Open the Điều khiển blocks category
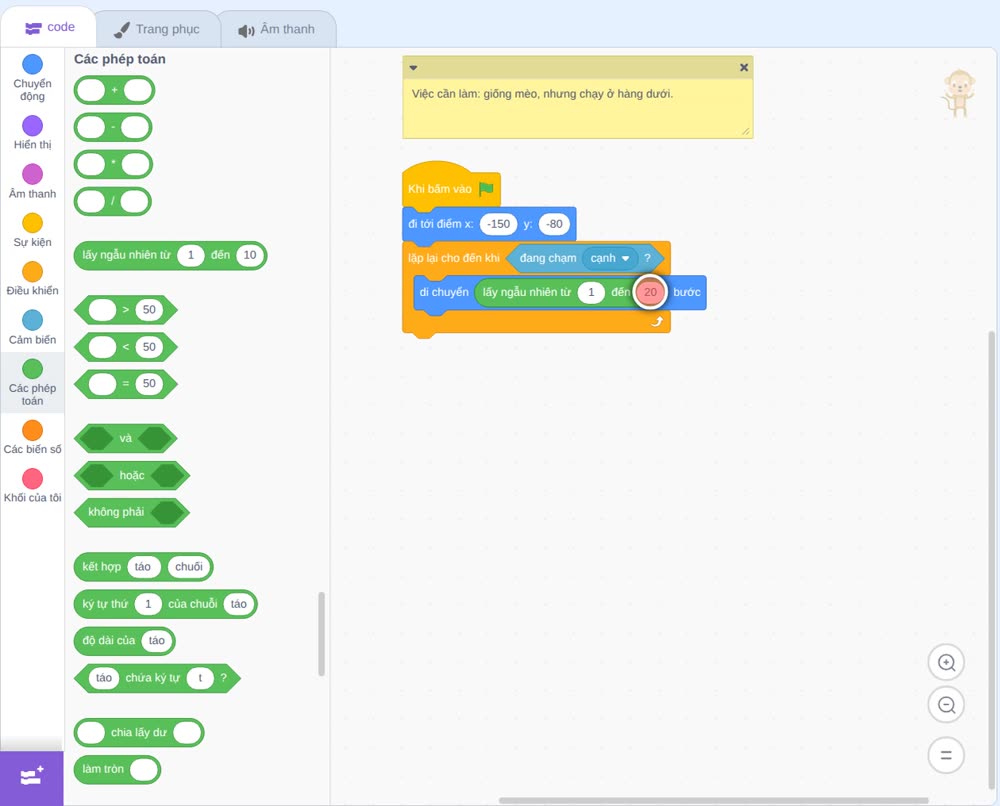This screenshot has height=806, width=1000. click(x=32, y=279)
